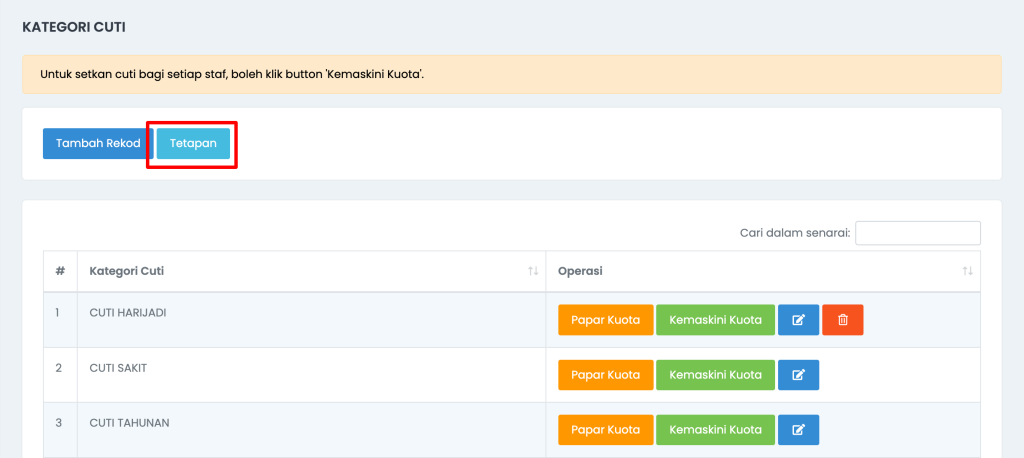
Task: Select the CUTI HARIJADI row text
Action: pos(128,313)
